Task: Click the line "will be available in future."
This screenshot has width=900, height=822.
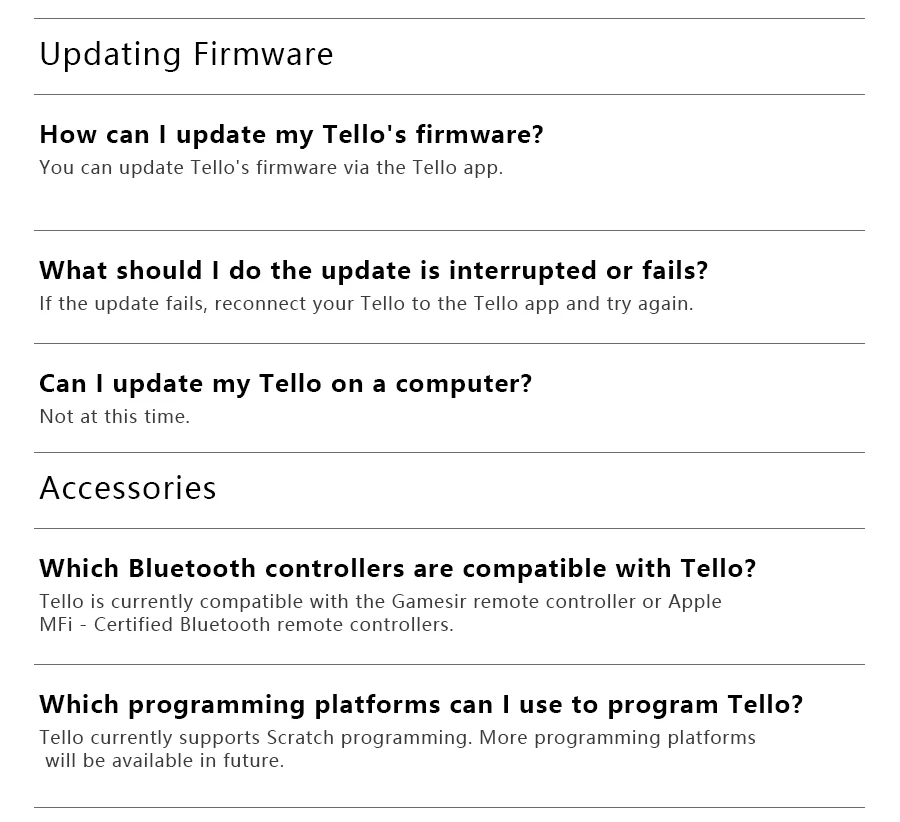Action: click(165, 761)
